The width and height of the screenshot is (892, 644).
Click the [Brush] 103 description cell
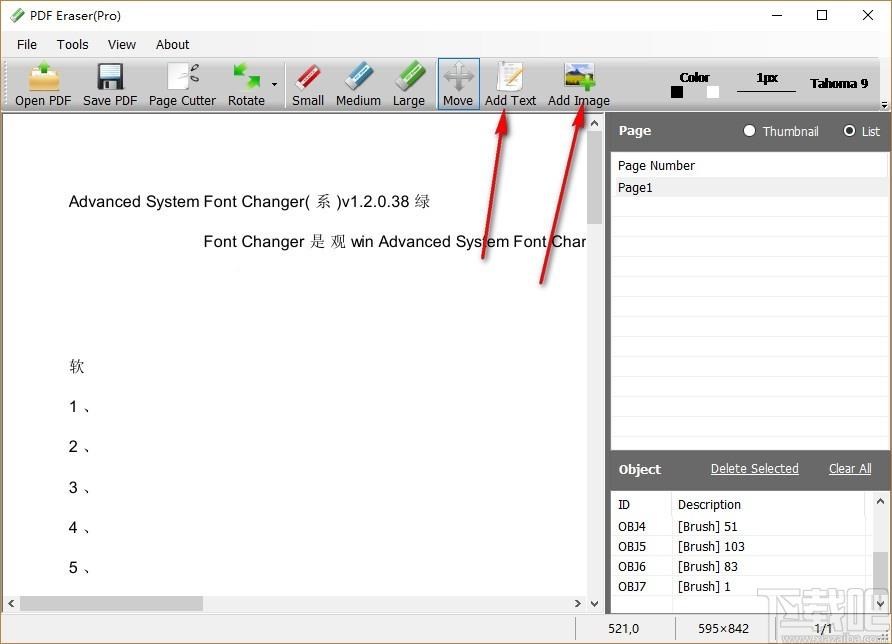[711, 547]
